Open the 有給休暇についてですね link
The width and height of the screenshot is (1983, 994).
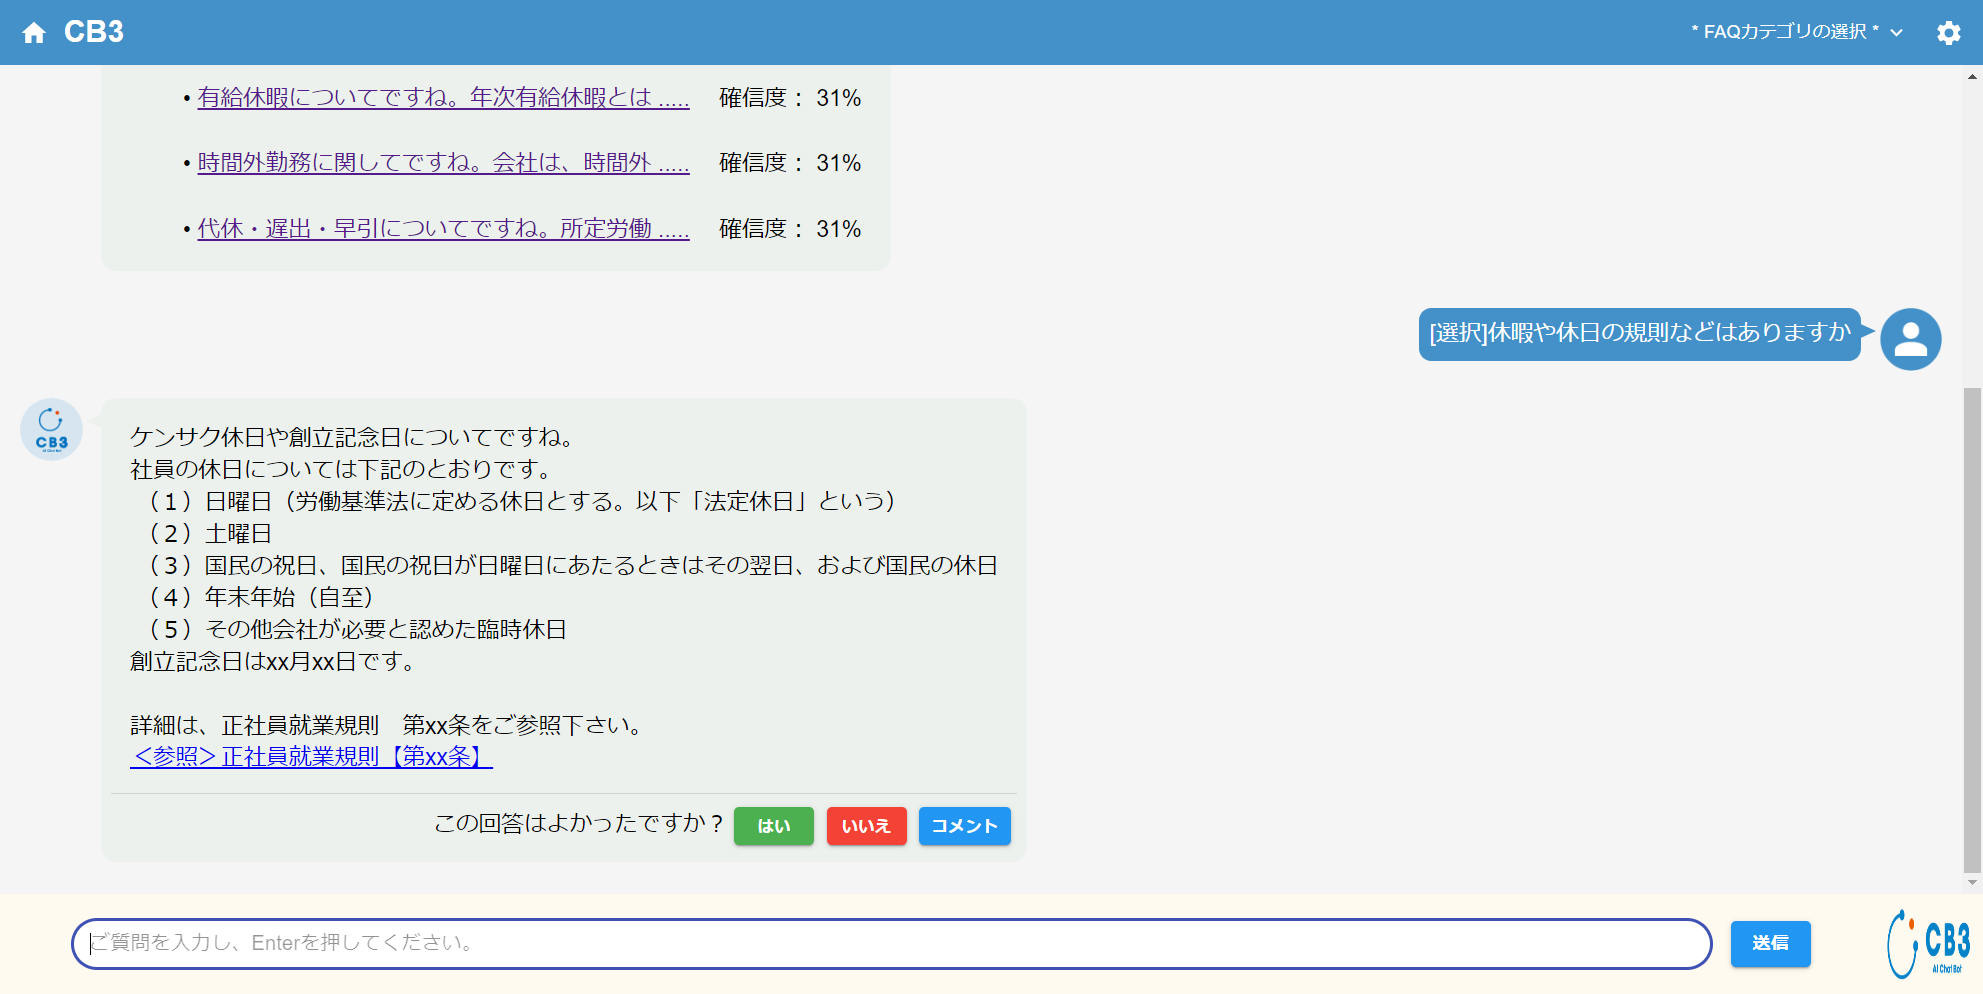point(443,98)
